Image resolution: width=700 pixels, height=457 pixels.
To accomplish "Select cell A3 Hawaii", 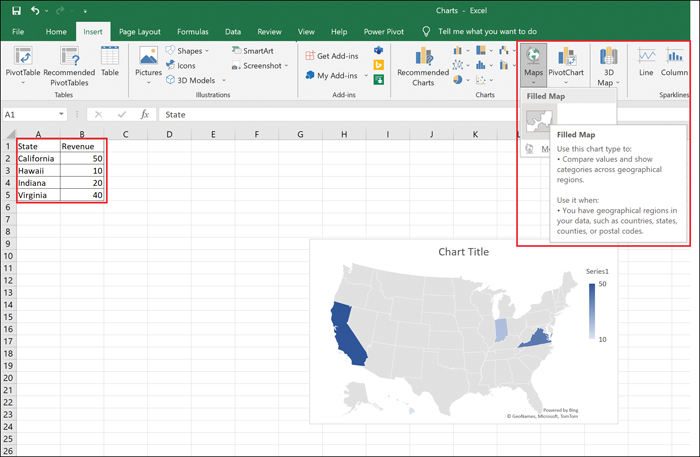I will pyautogui.click(x=38, y=170).
